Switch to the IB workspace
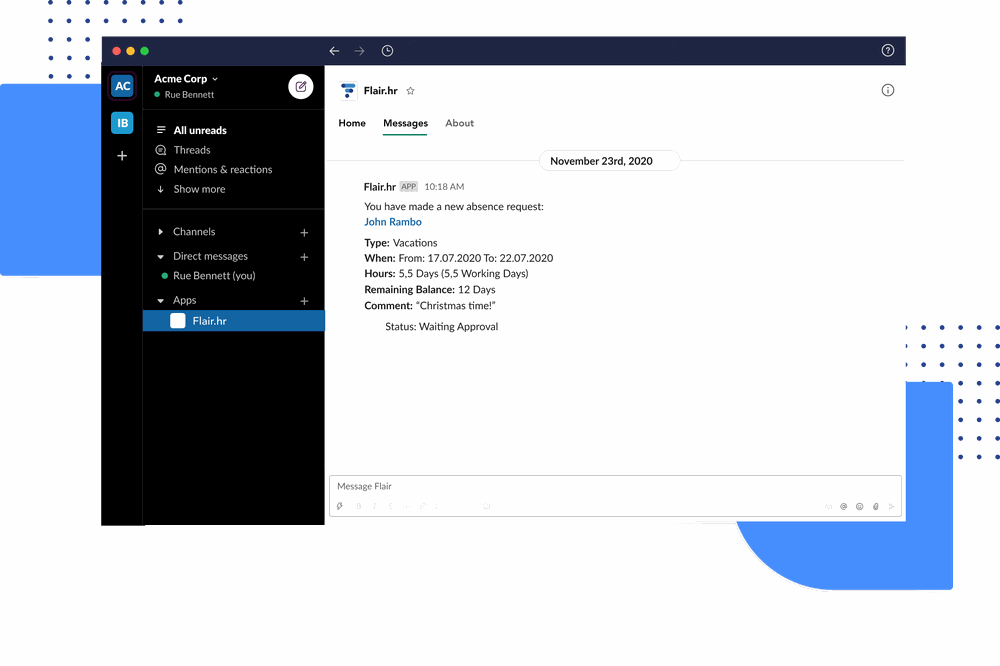Image resolution: width=1000 pixels, height=666 pixels. pos(122,123)
